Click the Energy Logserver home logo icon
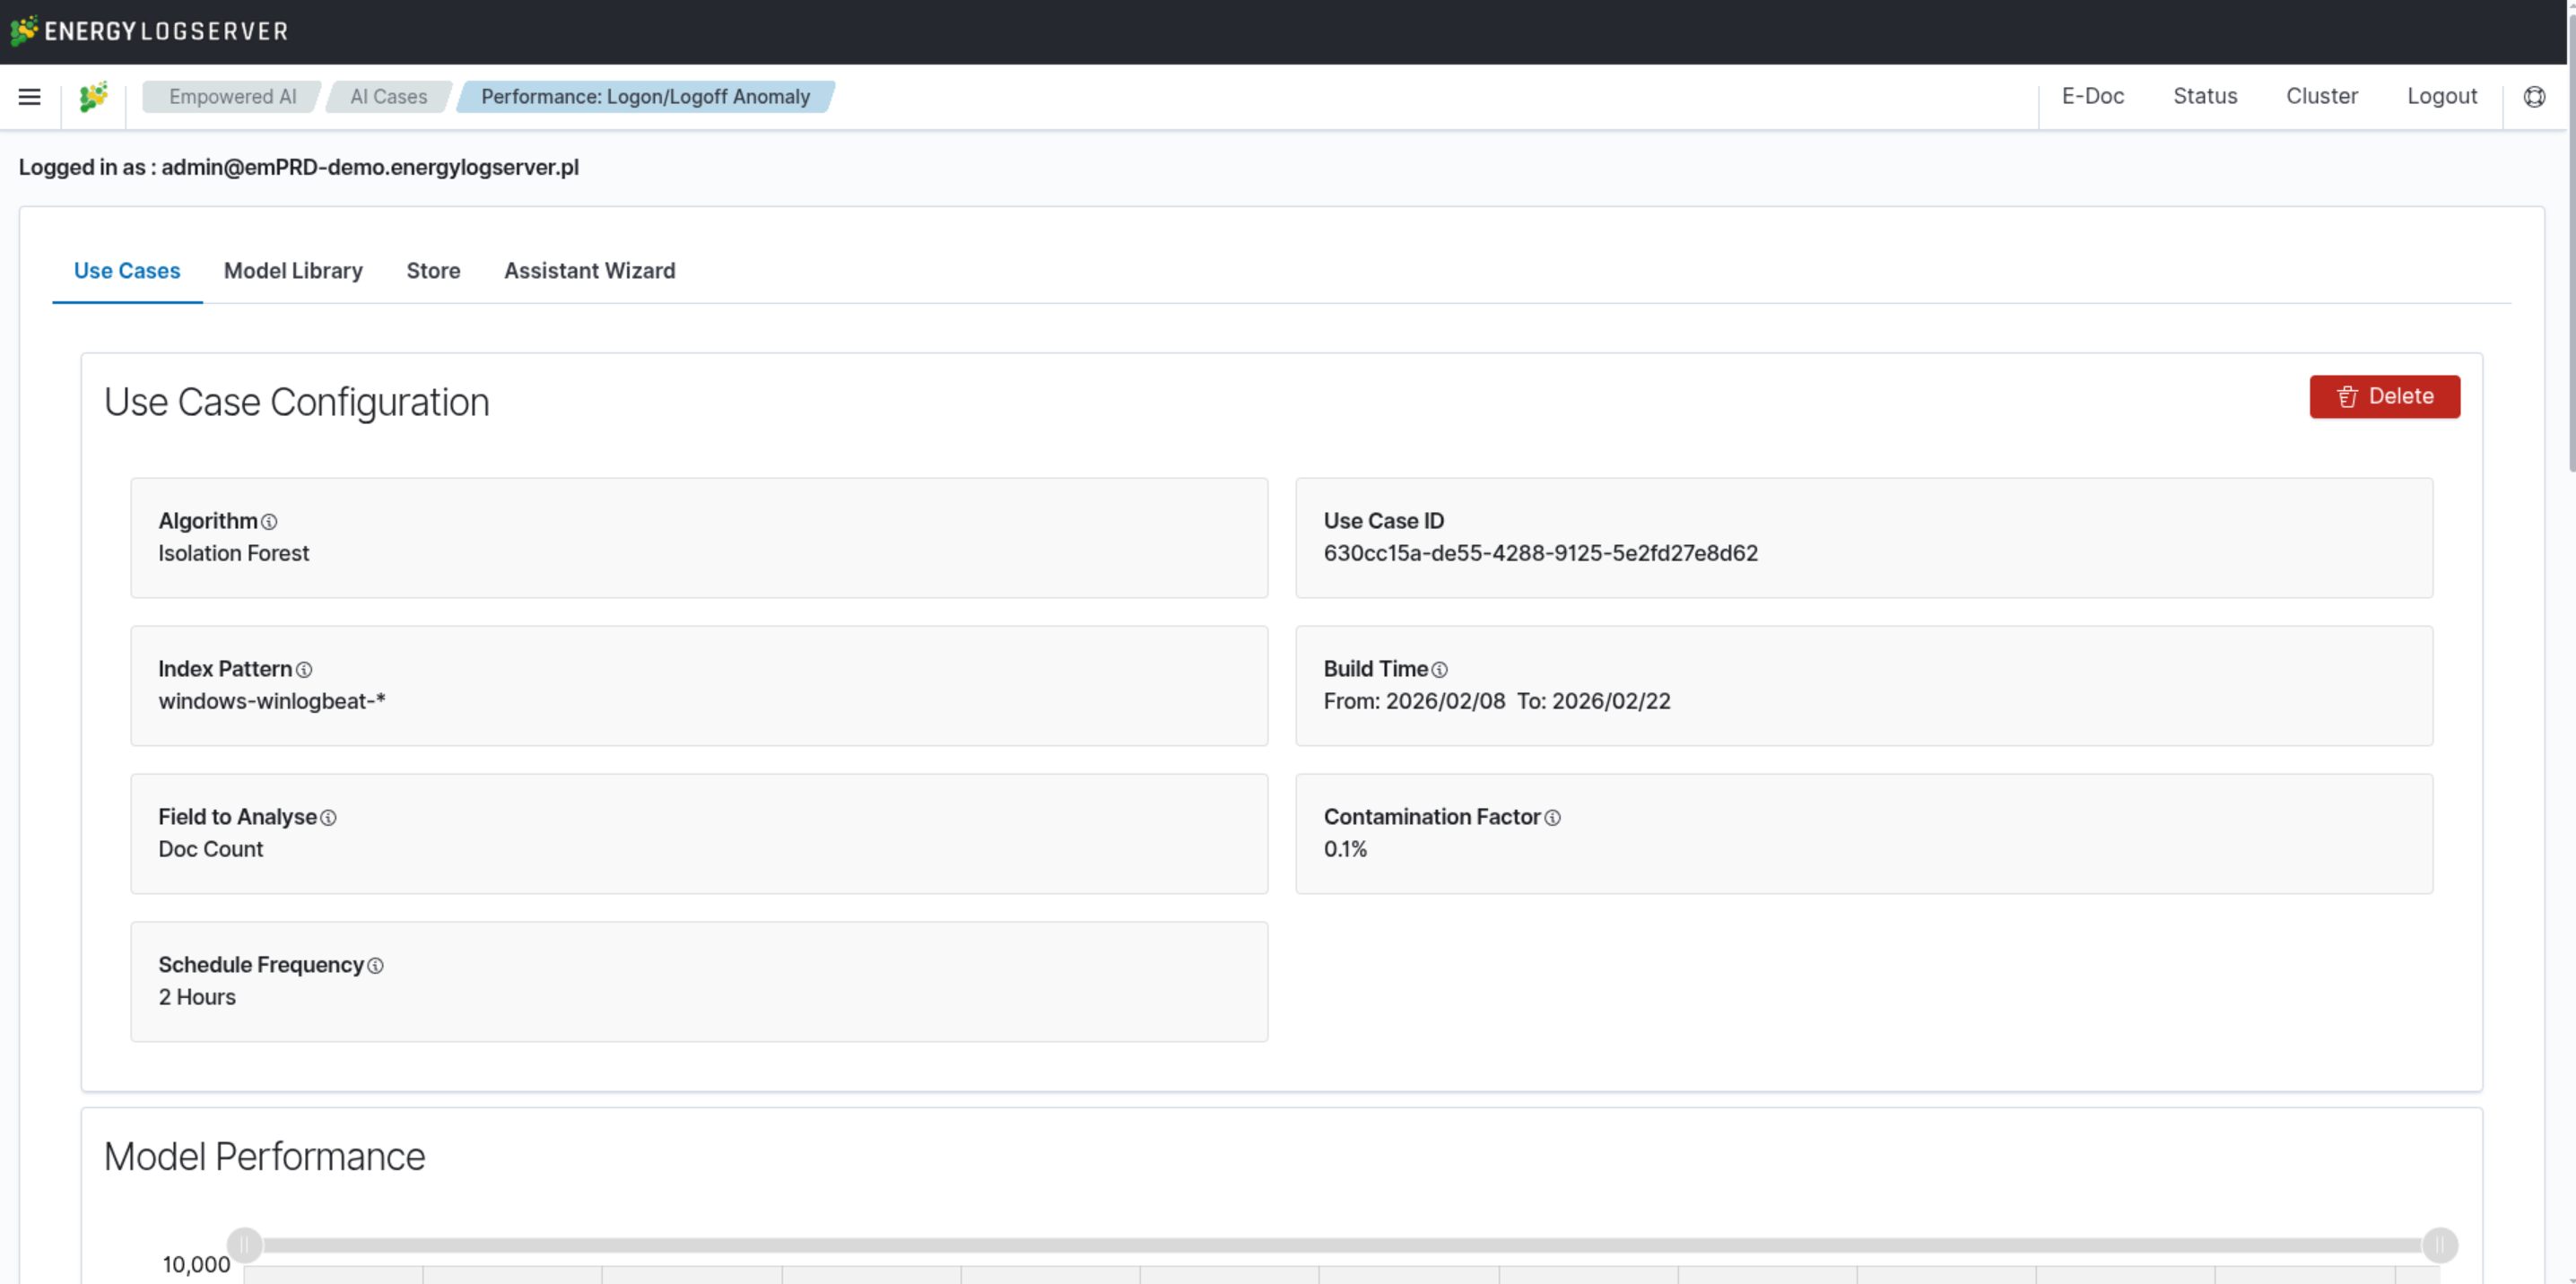The height and width of the screenshot is (1284, 2576). (x=94, y=97)
